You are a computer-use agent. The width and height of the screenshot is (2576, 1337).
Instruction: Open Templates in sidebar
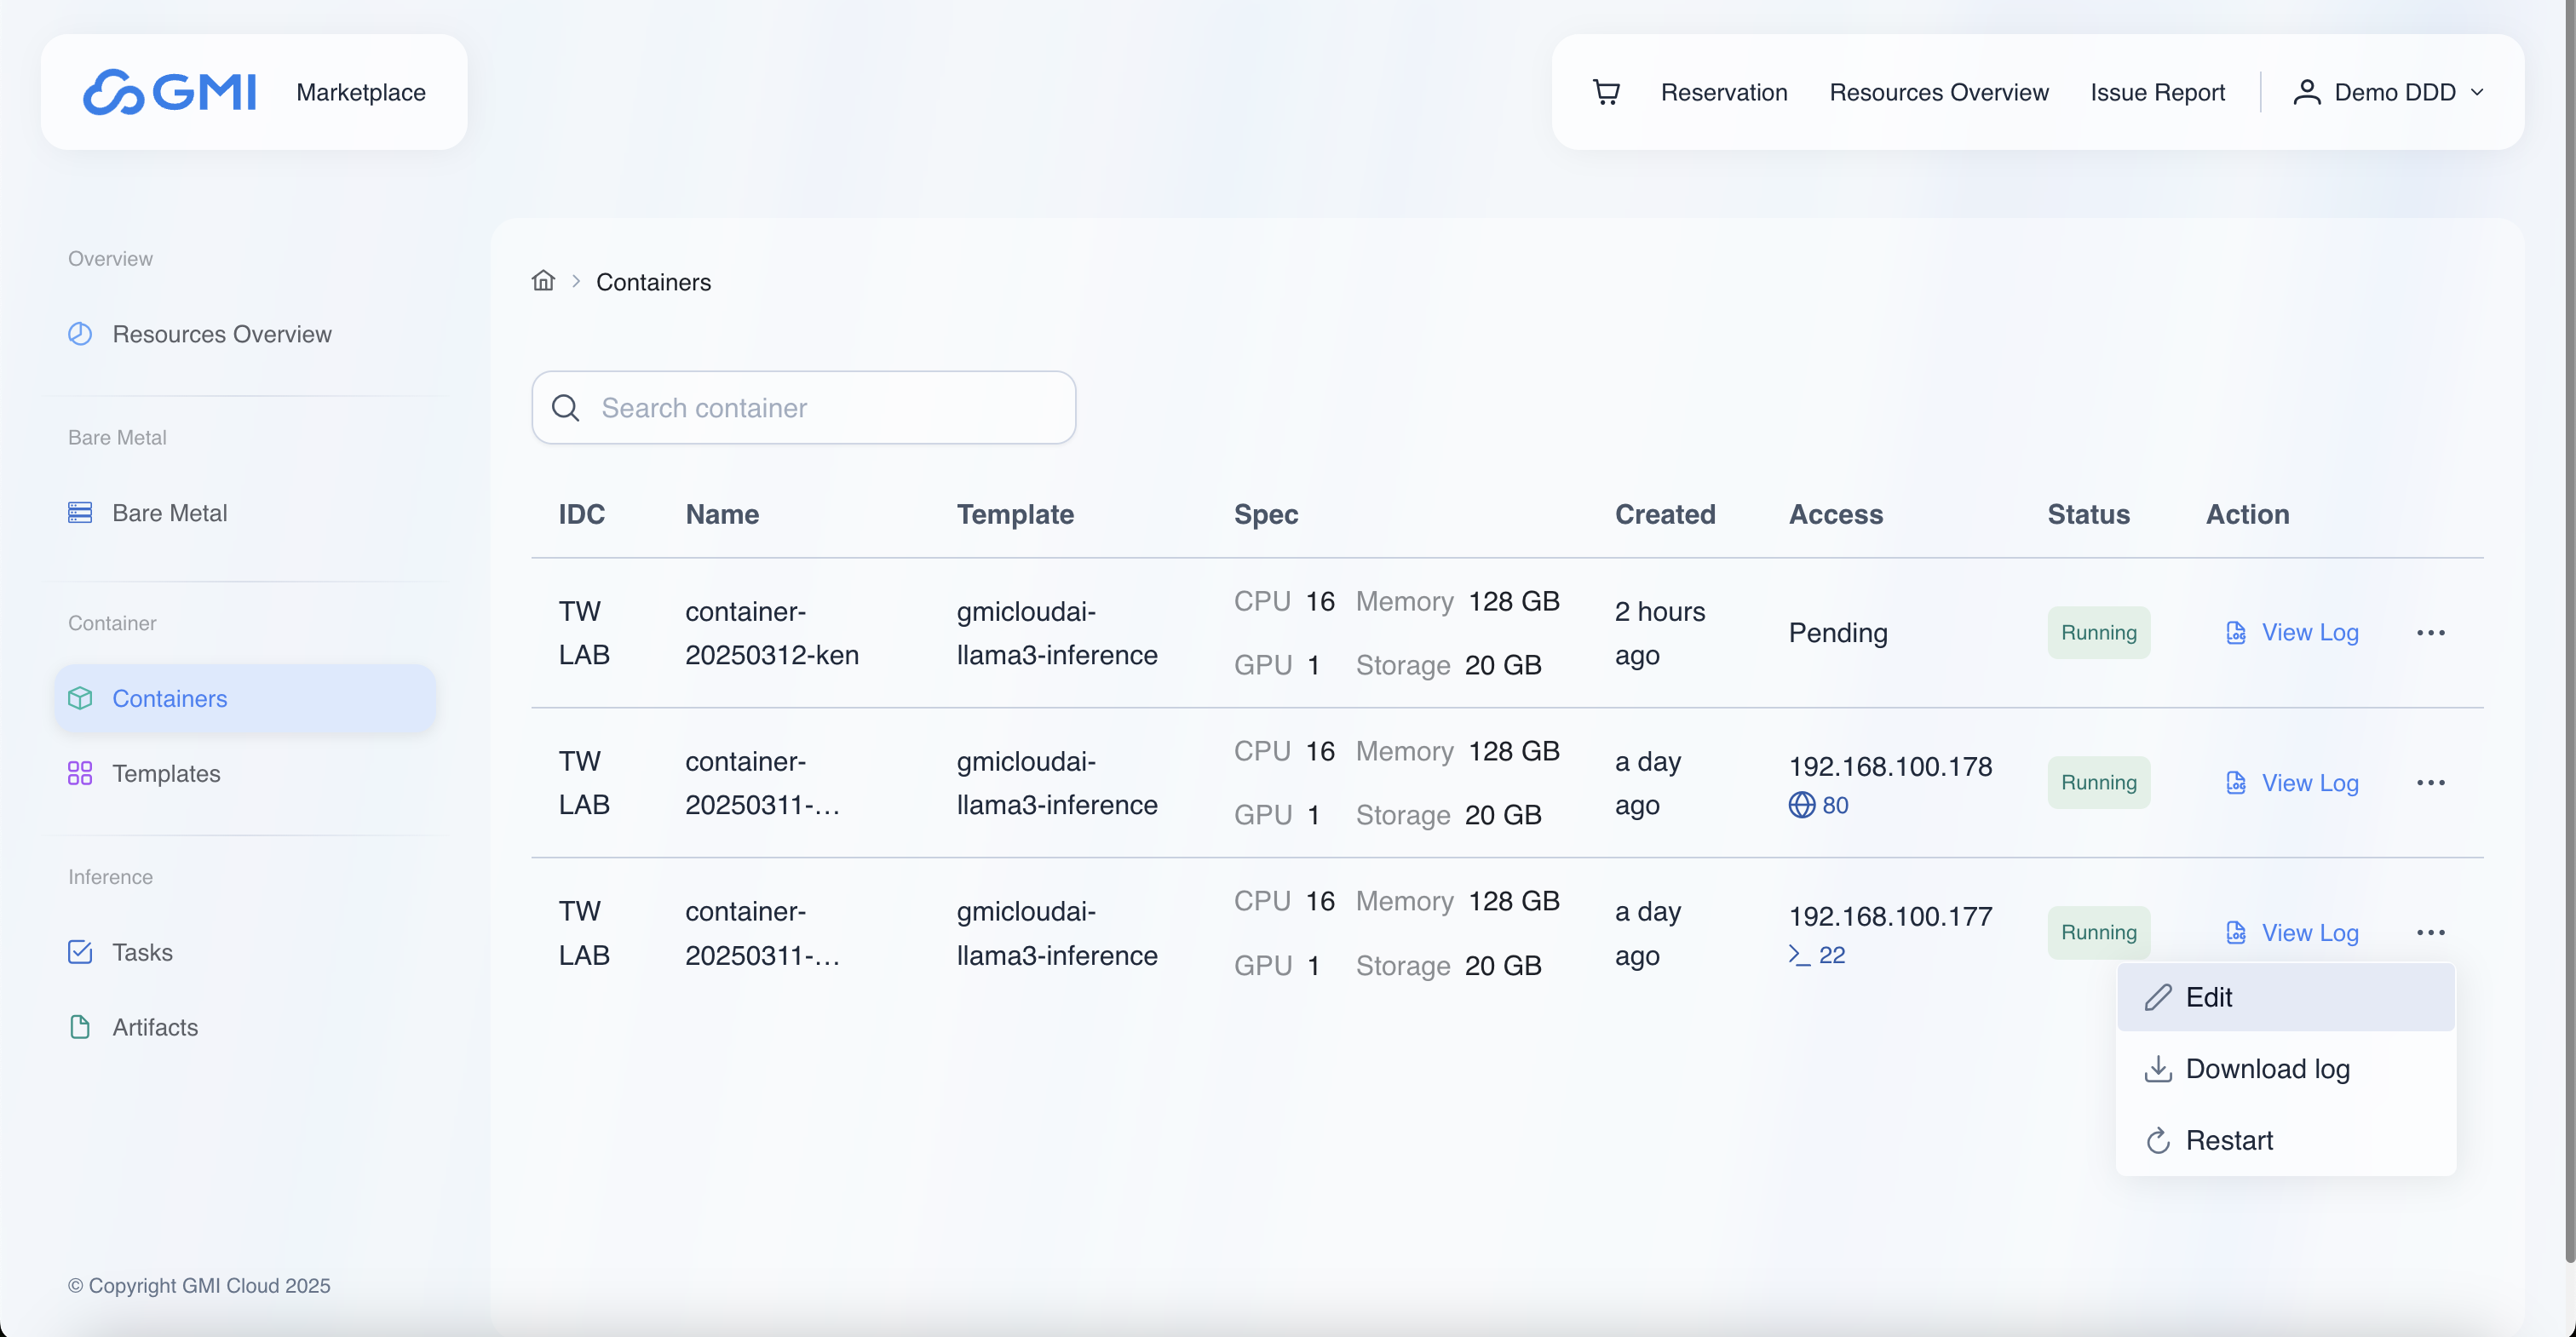click(166, 773)
